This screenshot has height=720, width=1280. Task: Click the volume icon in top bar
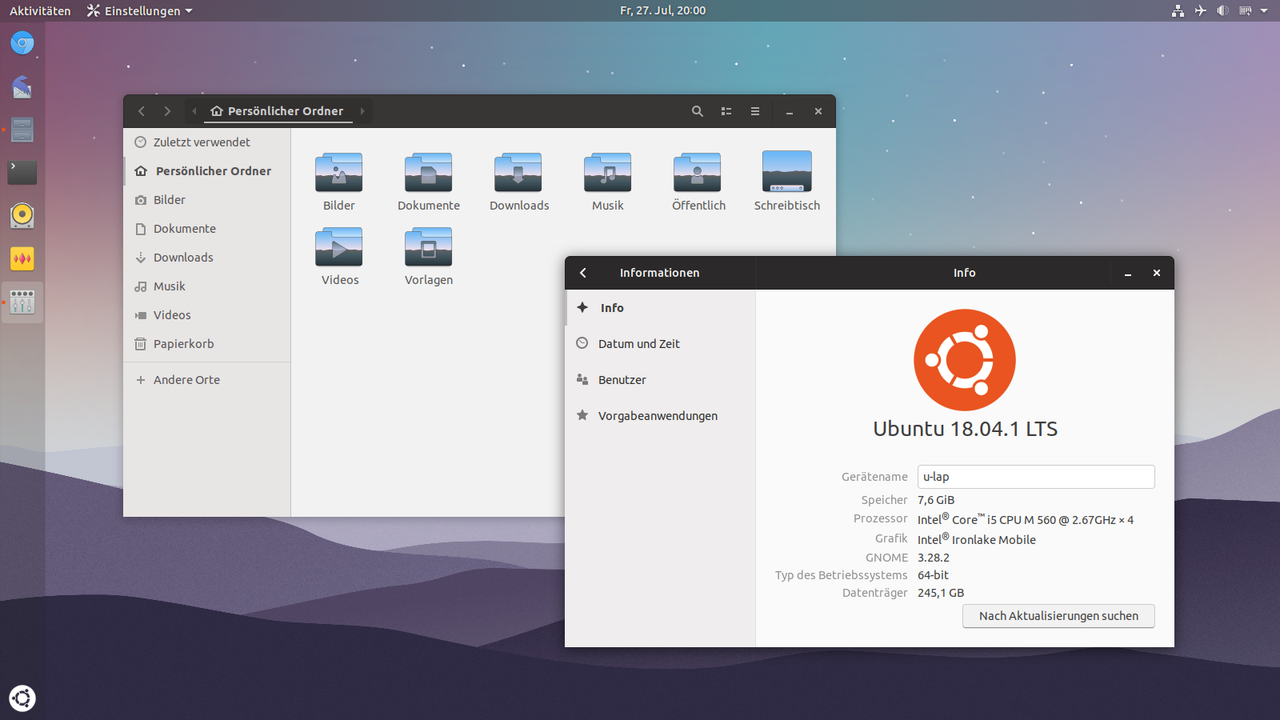(x=1222, y=10)
